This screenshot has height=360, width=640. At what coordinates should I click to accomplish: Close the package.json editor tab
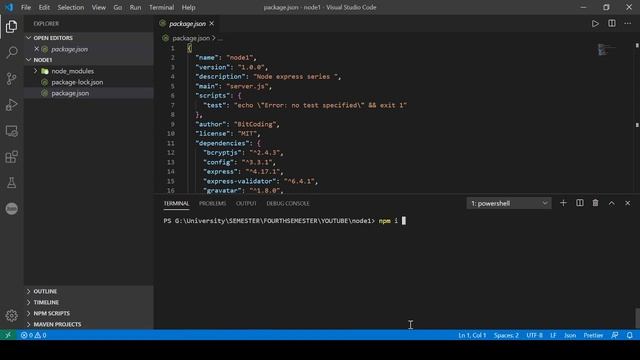pos(211,24)
